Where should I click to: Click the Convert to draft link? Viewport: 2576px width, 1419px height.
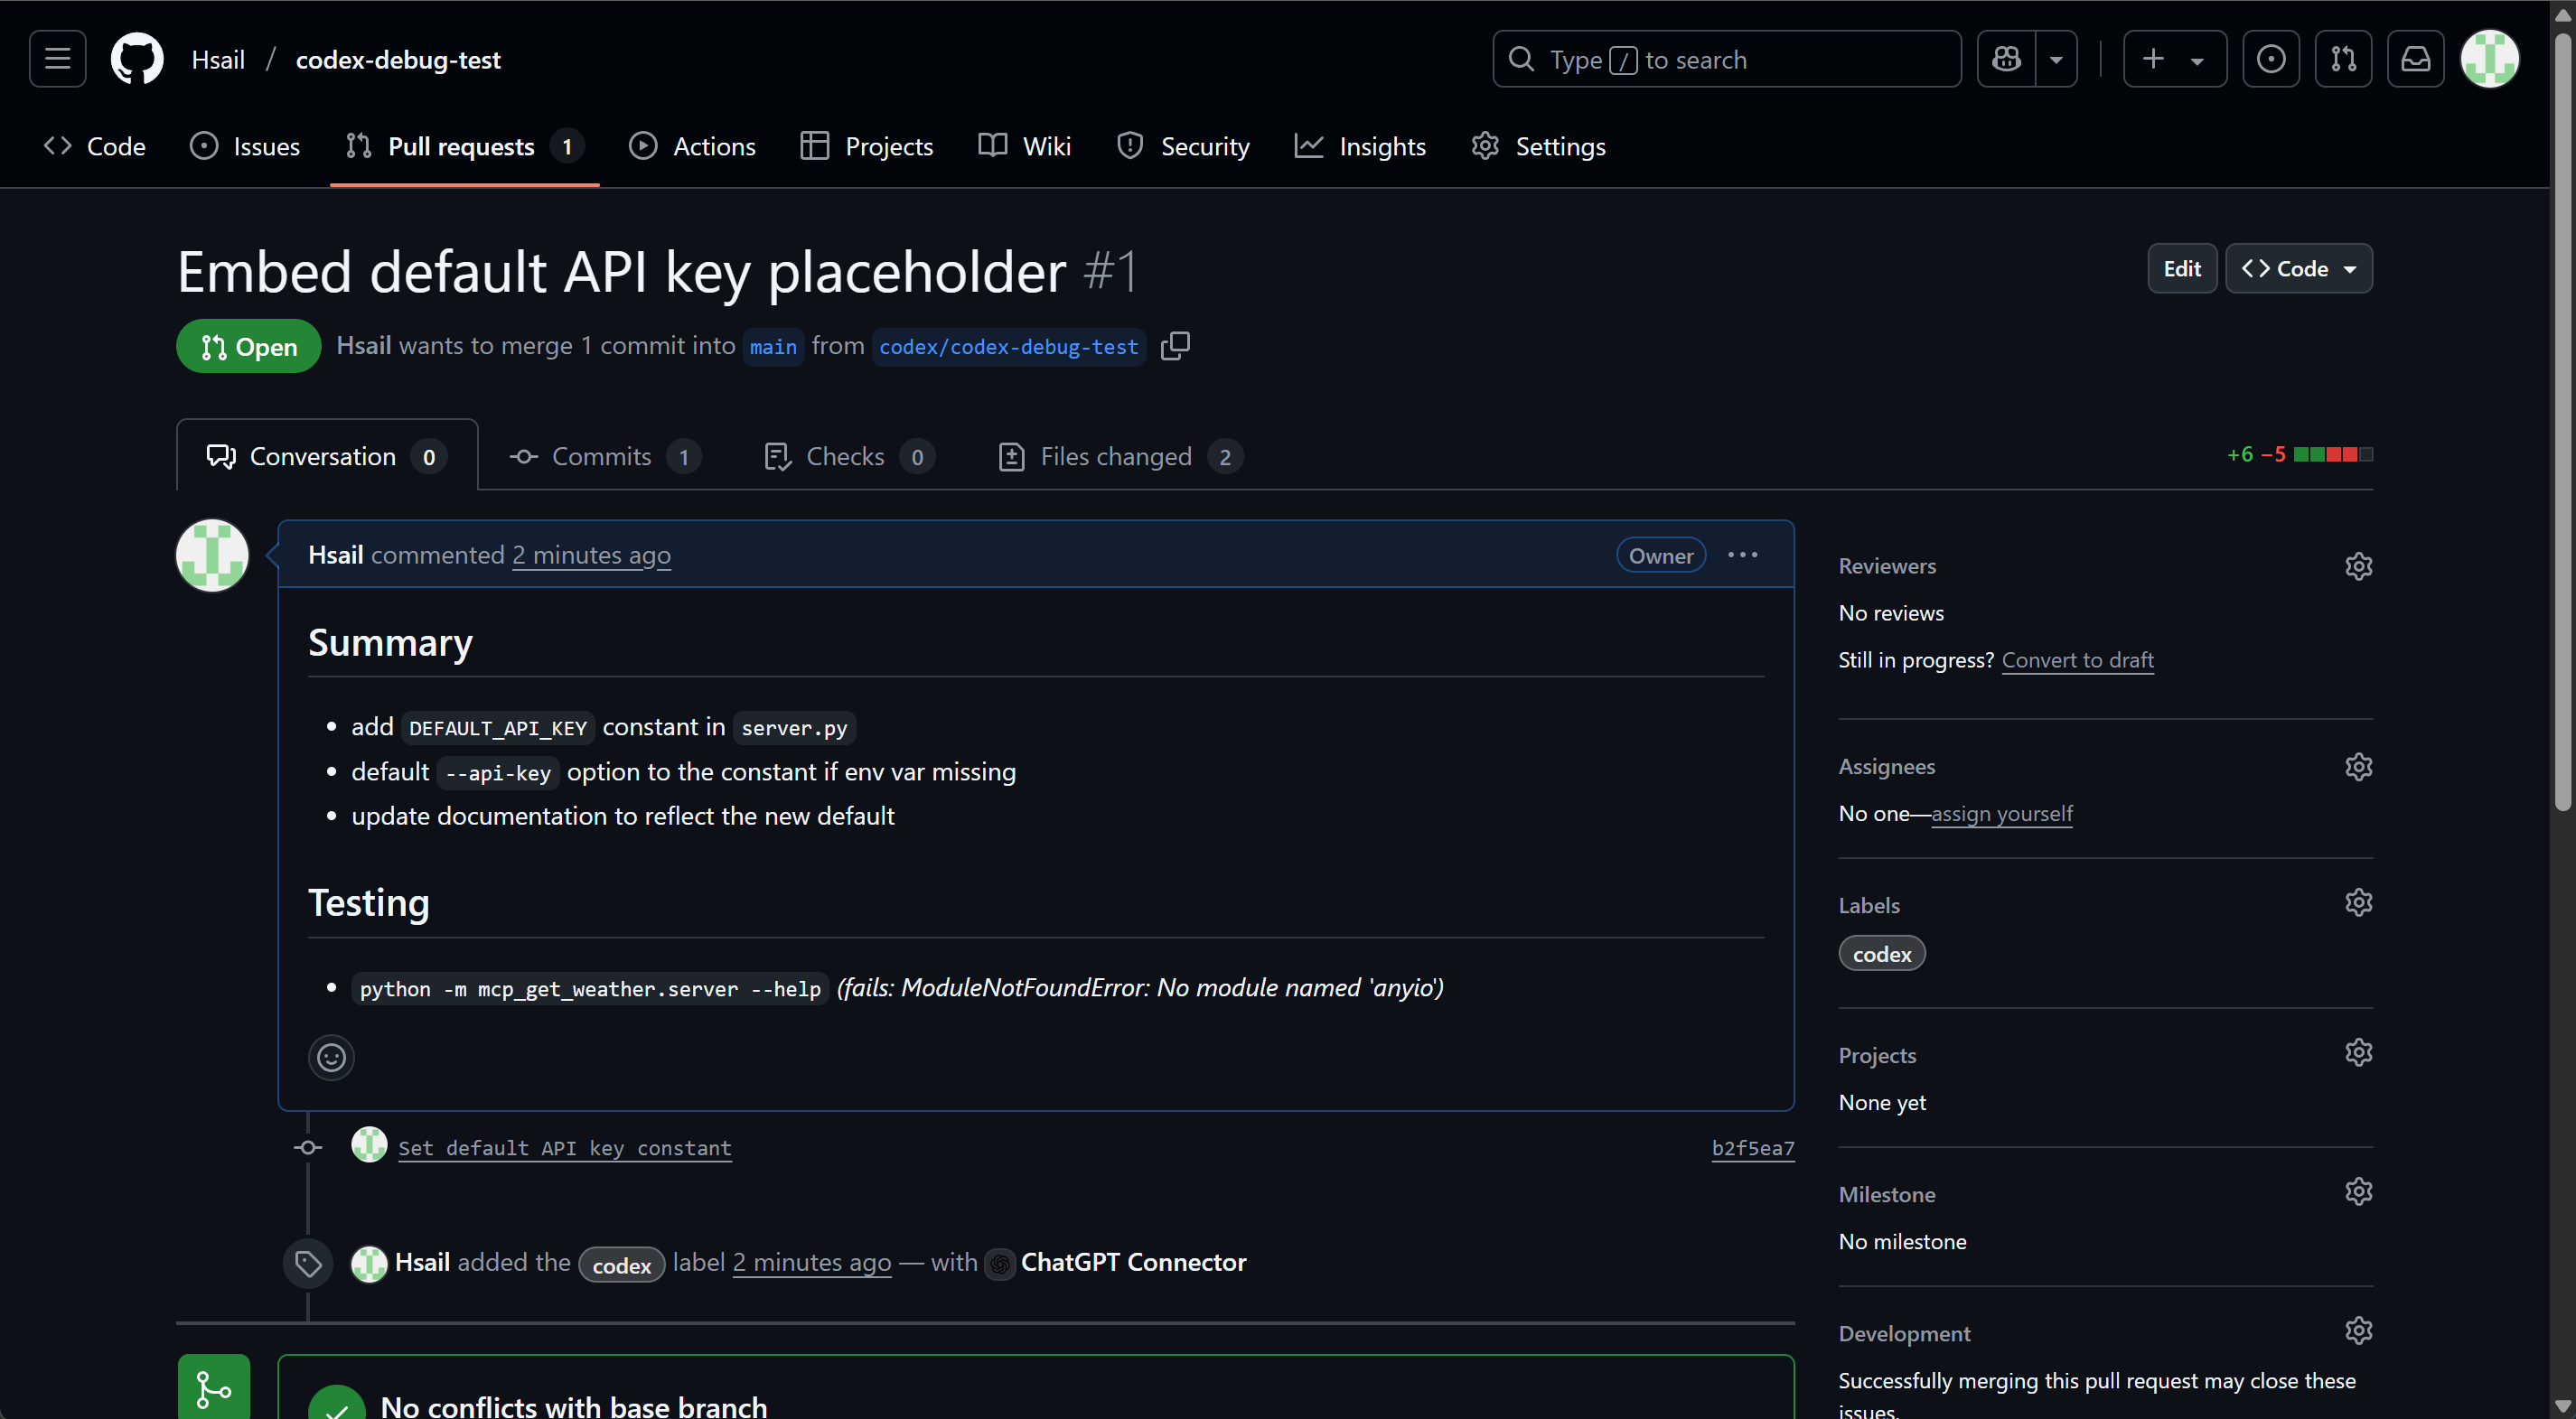pyautogui.click(x=2077, y=660)
